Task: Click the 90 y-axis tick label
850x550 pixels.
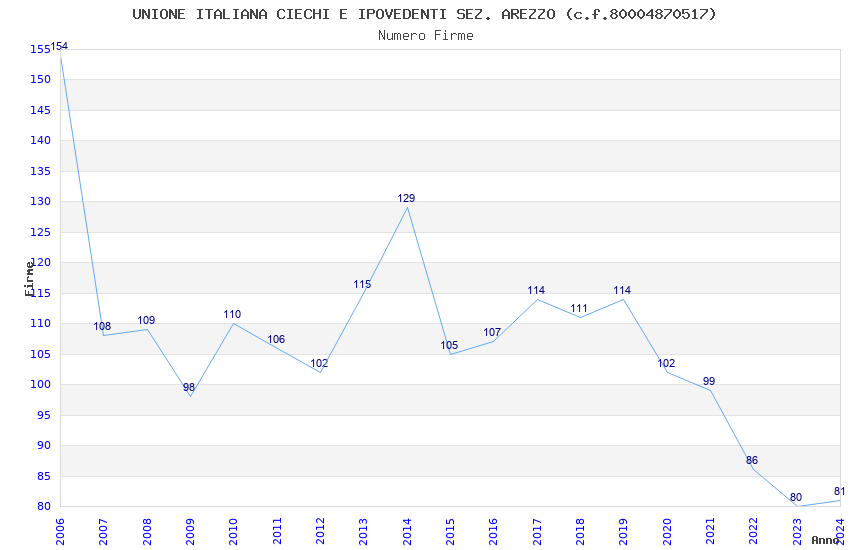Action: (43, 445)
